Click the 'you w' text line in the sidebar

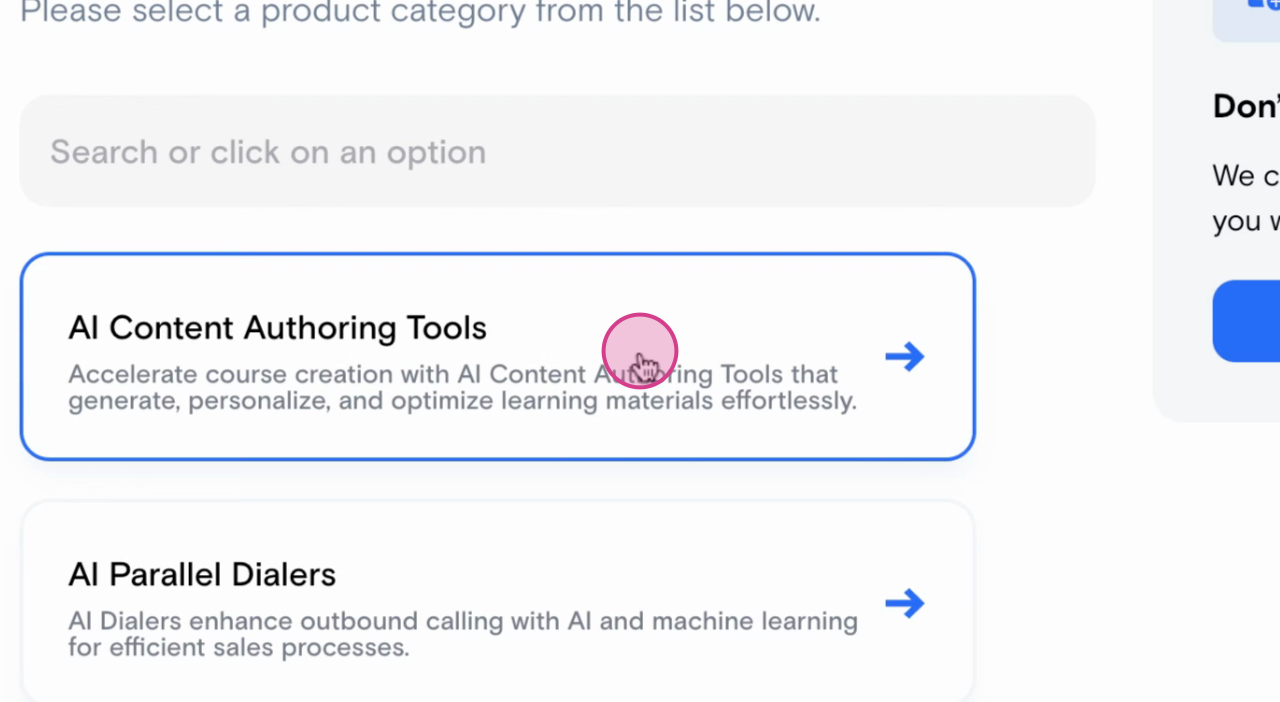pos(1246,221)
